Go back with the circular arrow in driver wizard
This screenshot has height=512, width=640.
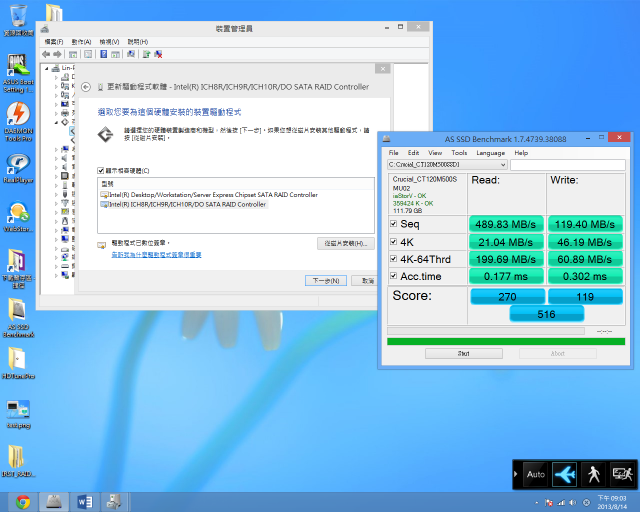[86, 87]
